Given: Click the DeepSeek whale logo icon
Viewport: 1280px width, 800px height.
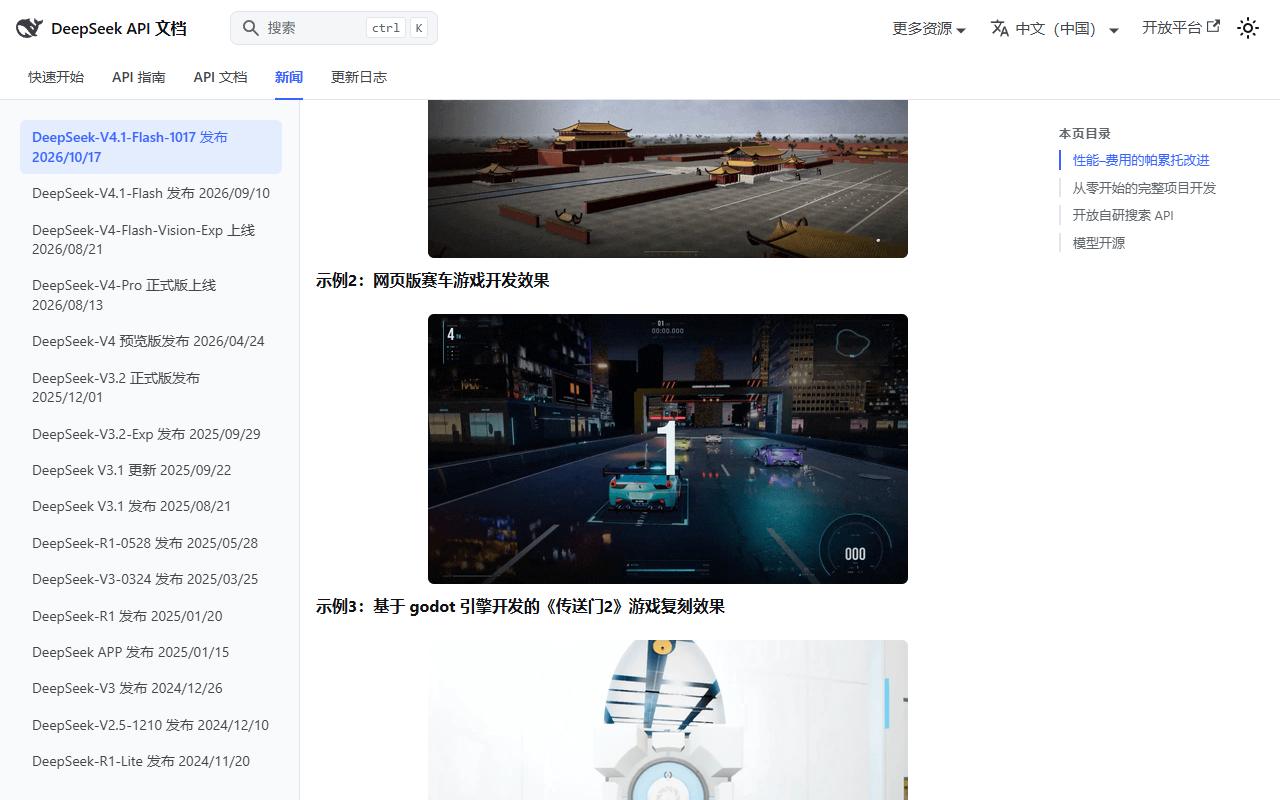Looking at the screenshot, I should tap(29, 28).
